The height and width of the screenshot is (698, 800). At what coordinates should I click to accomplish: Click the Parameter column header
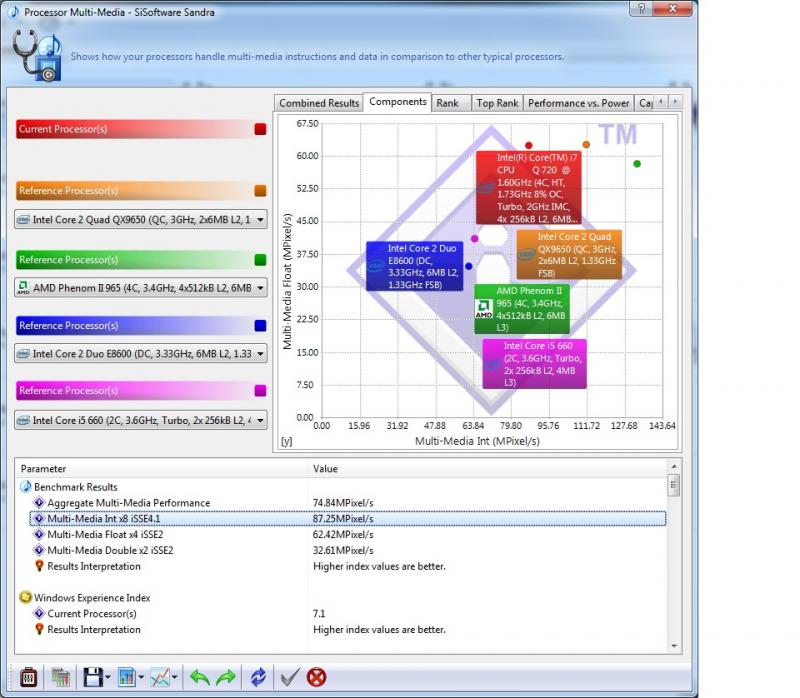coord(161,468)
